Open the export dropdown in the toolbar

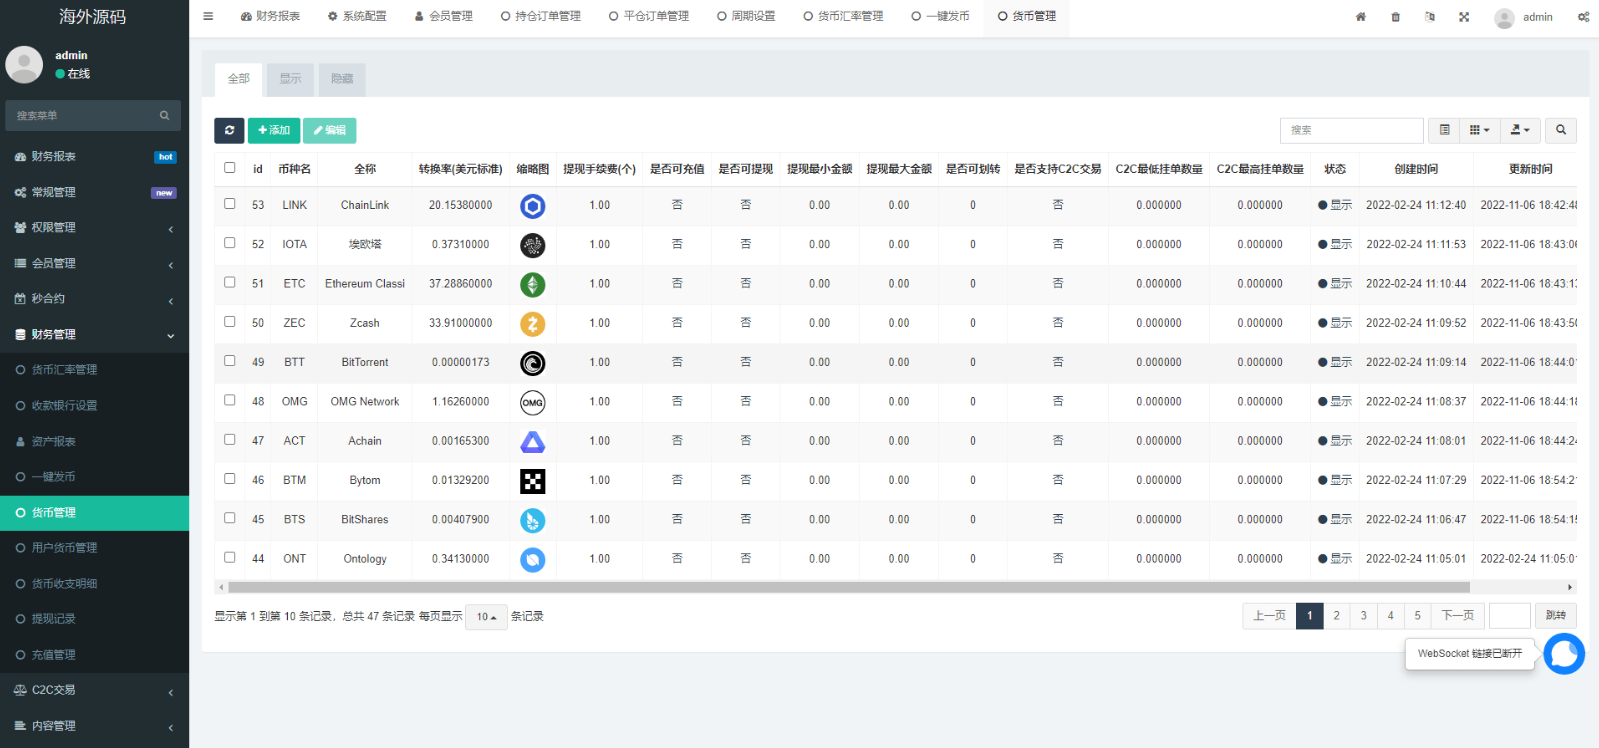click(1520, 130)
